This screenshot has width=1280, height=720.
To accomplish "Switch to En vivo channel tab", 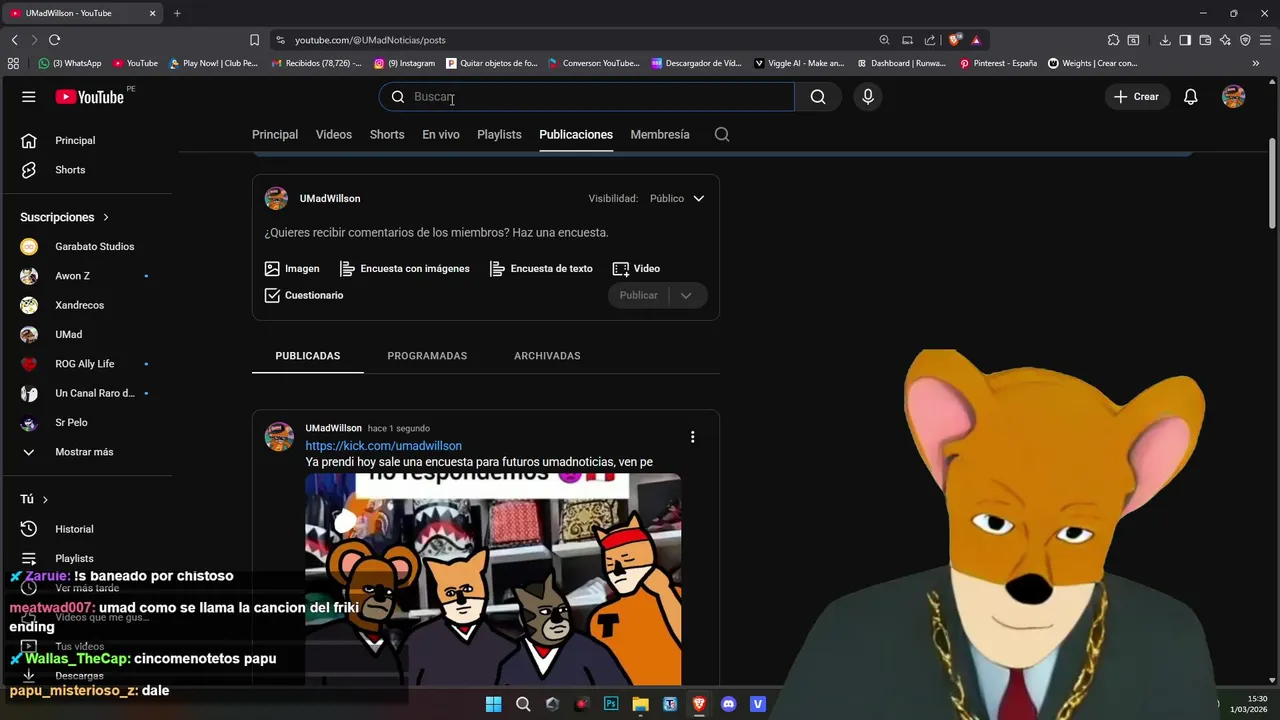I will pos(441,134).
